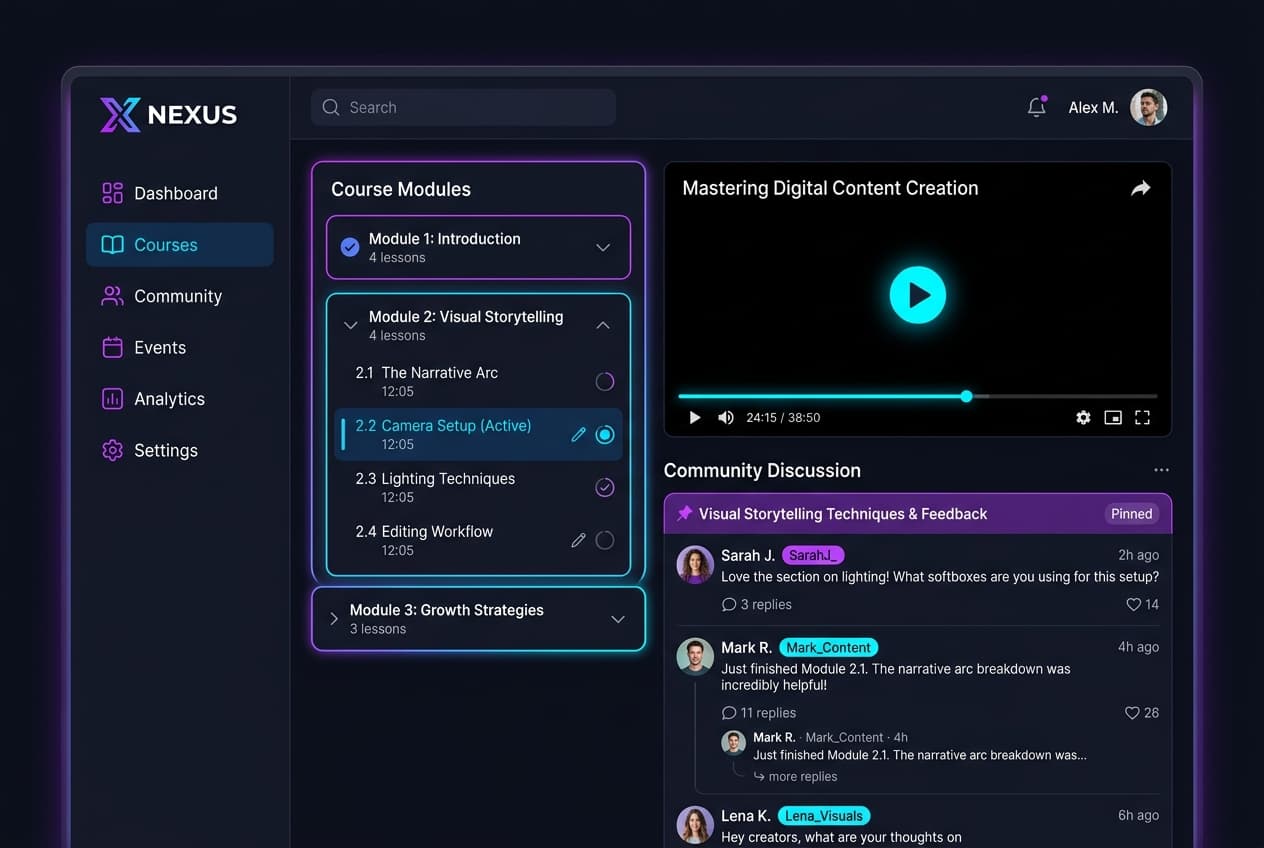
Task: Click the Analytics chart icon
Action: tap(113, 399)
